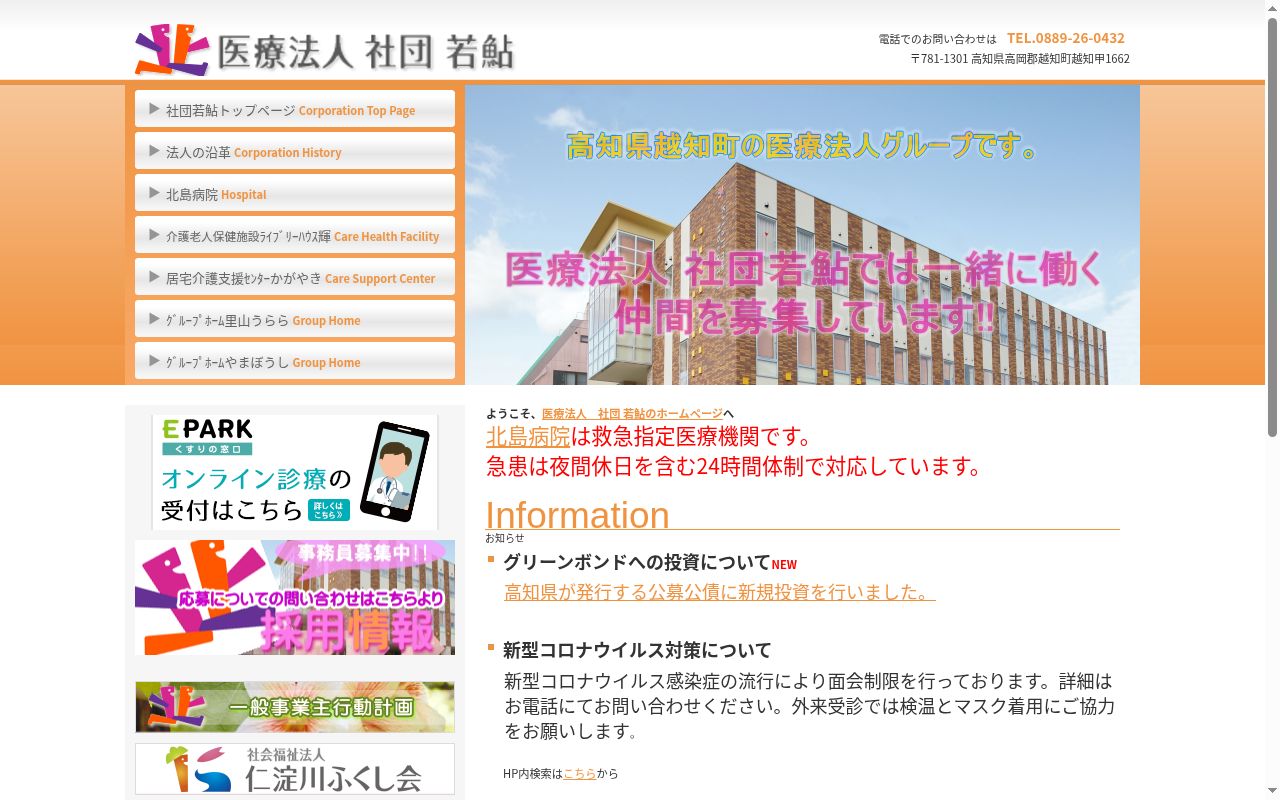1280x800 pixels.
Task: Open 法人の沿革 Corporation History menu item
Action: pos(295,152)
